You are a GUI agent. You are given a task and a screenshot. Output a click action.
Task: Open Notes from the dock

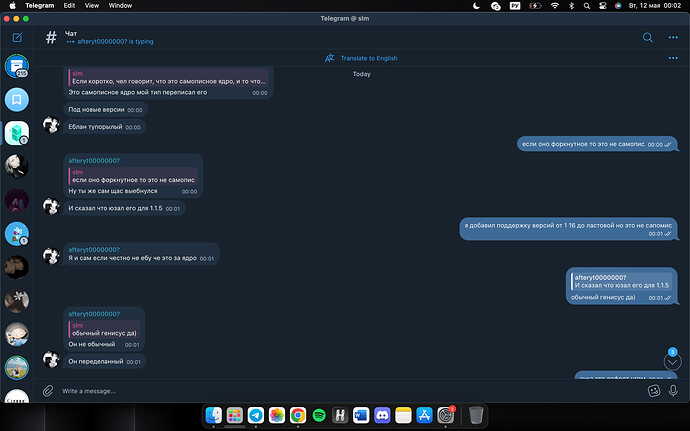pos(403,415)
